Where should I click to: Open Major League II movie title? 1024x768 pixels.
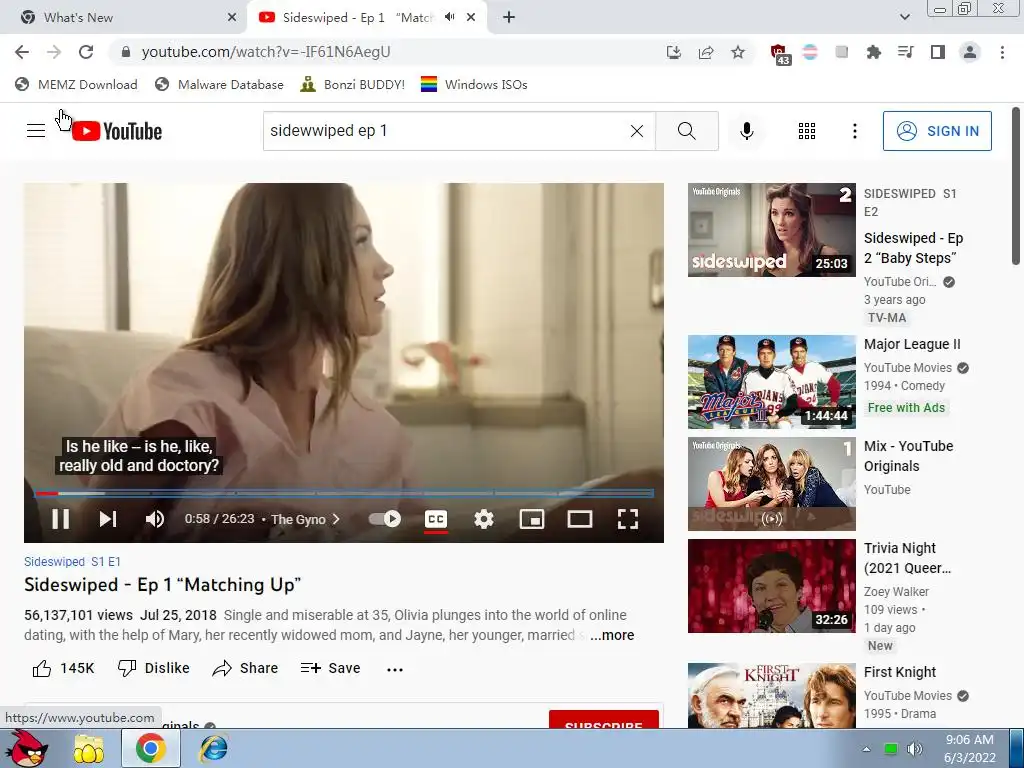[x=912, y=344]
